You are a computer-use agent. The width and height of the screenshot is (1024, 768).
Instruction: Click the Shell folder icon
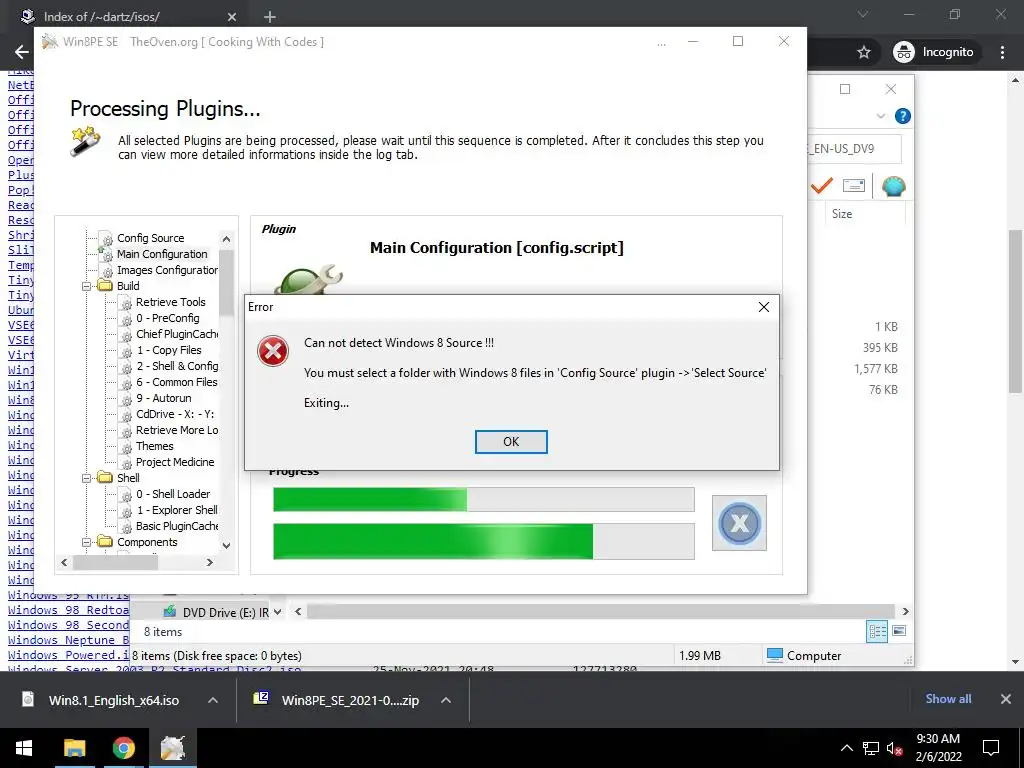(104, 477)
